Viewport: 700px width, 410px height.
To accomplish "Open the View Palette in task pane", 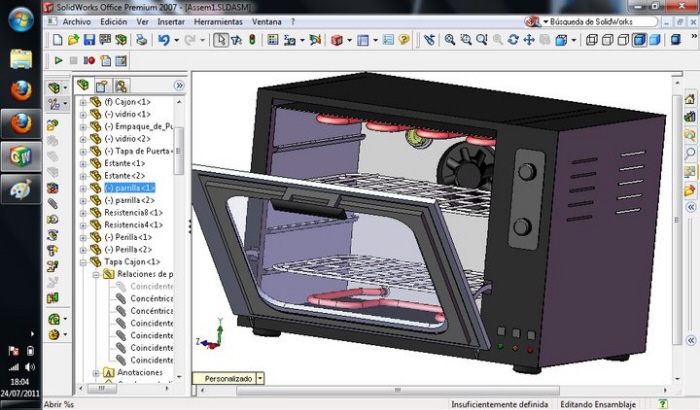I will point(690,172).
